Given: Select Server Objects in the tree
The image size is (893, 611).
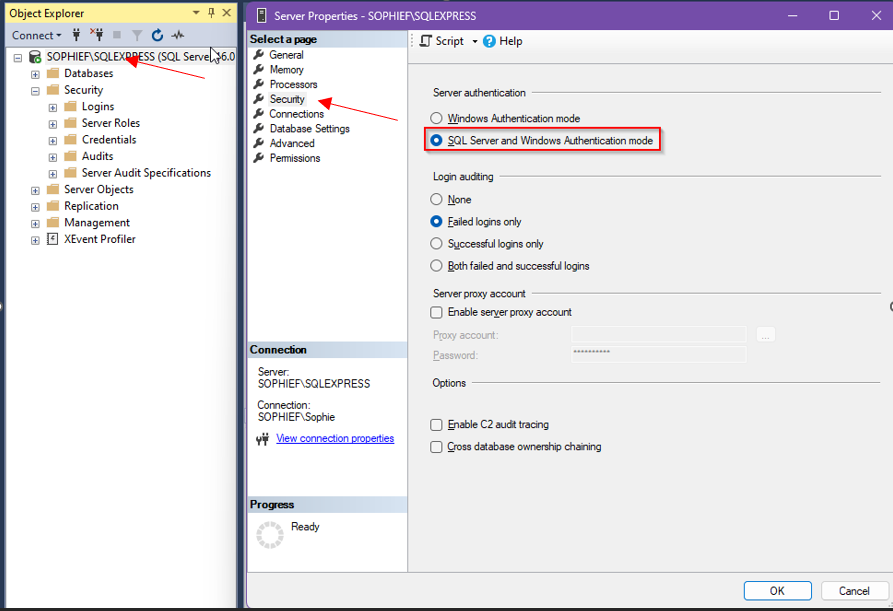Looking at the screenshot, I should tap(99, 190).
